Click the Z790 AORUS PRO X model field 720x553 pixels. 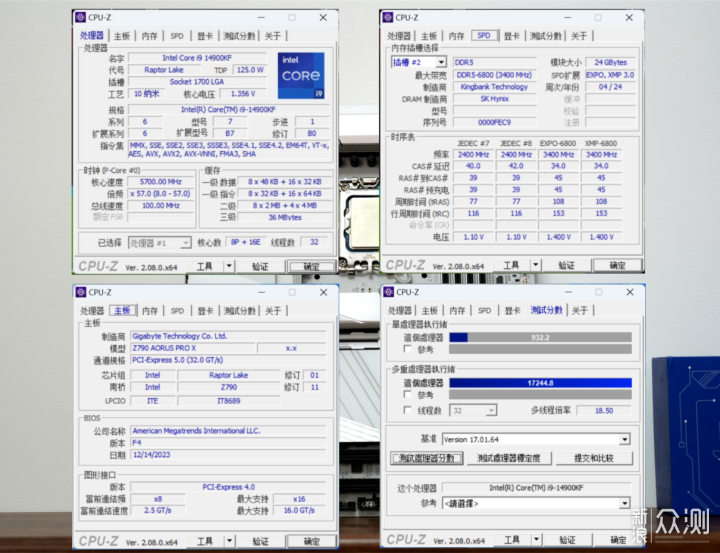tap(192, 348)
